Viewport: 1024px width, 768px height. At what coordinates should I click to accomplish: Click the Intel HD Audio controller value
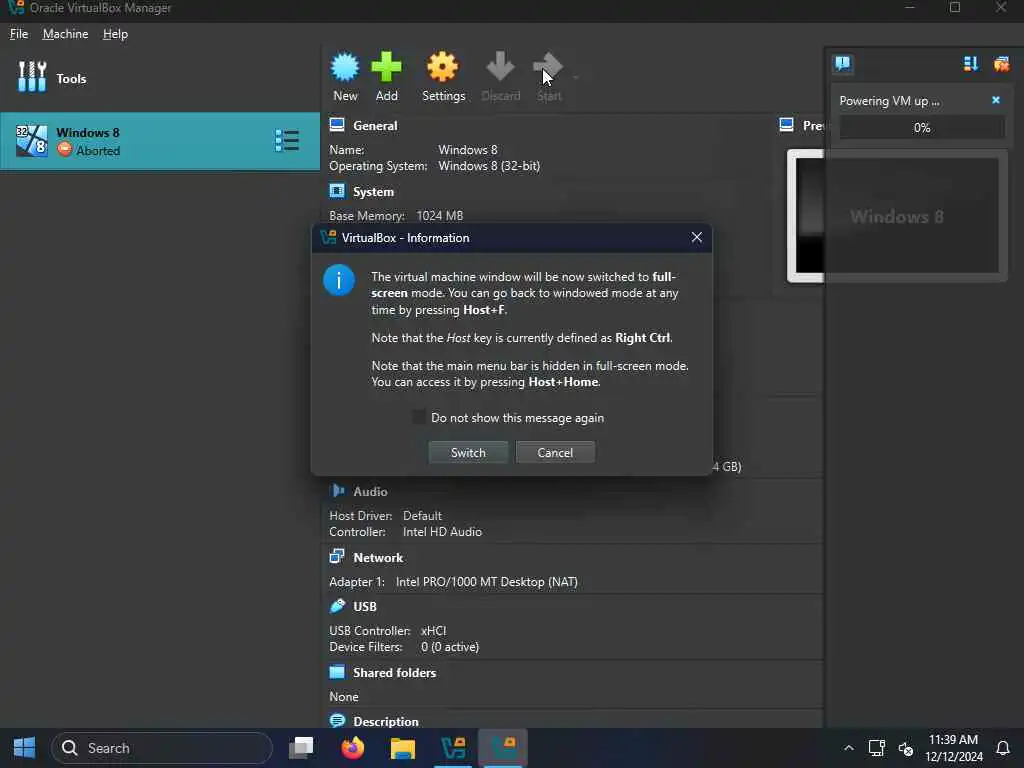(442, 532)
